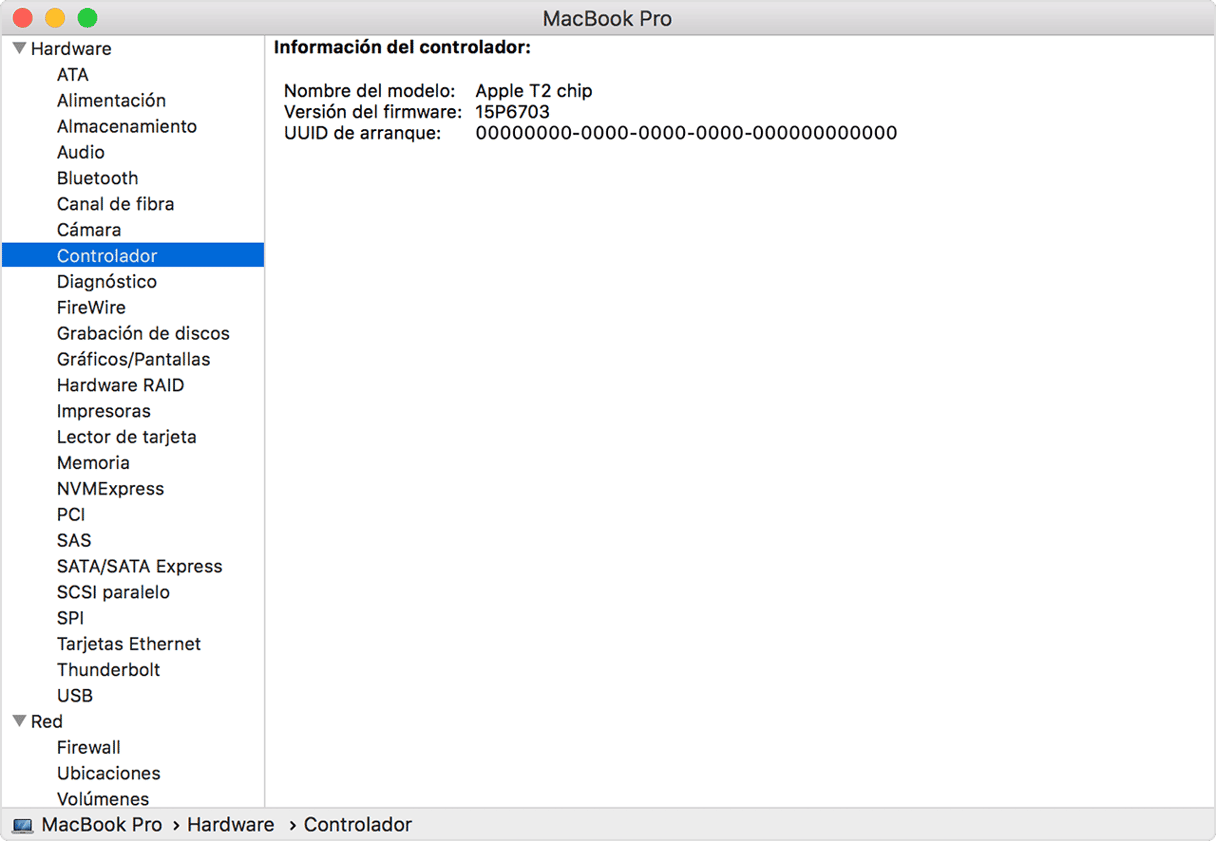Select the highlighted Controlador row
1216x841 pixels.
(x=133, y=255)
